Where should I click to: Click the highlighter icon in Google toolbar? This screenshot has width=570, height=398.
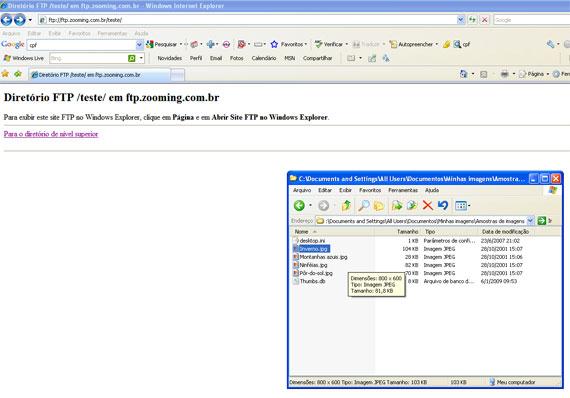[x=446, y=44]
